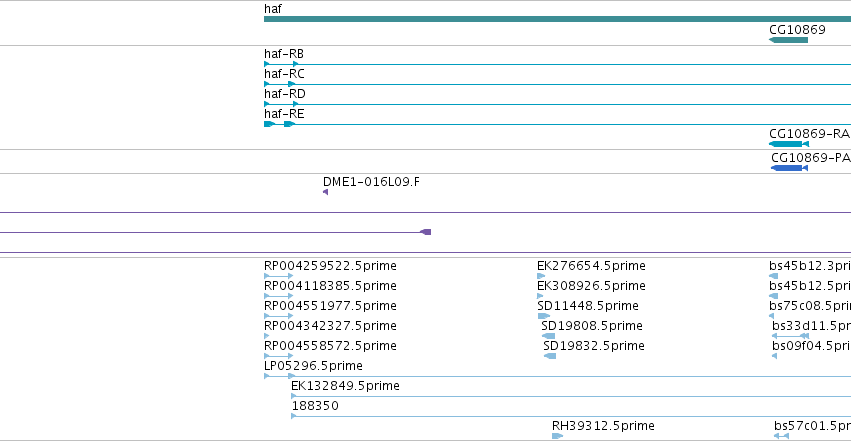This screenshot has height=441, width=851.
Task: Click the CG10869 gene arrow glyph
Action: (x=789, y=40)
